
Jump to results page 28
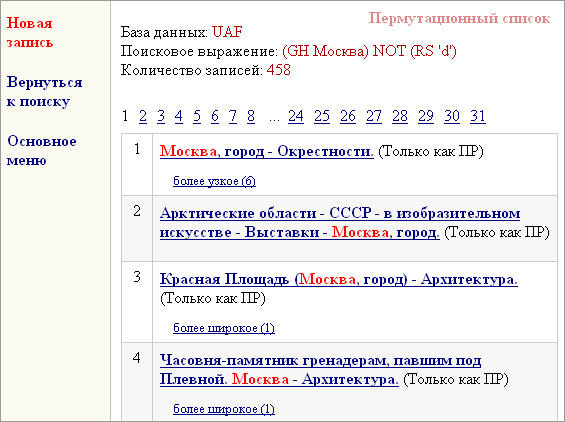click(x=400, y=116)
